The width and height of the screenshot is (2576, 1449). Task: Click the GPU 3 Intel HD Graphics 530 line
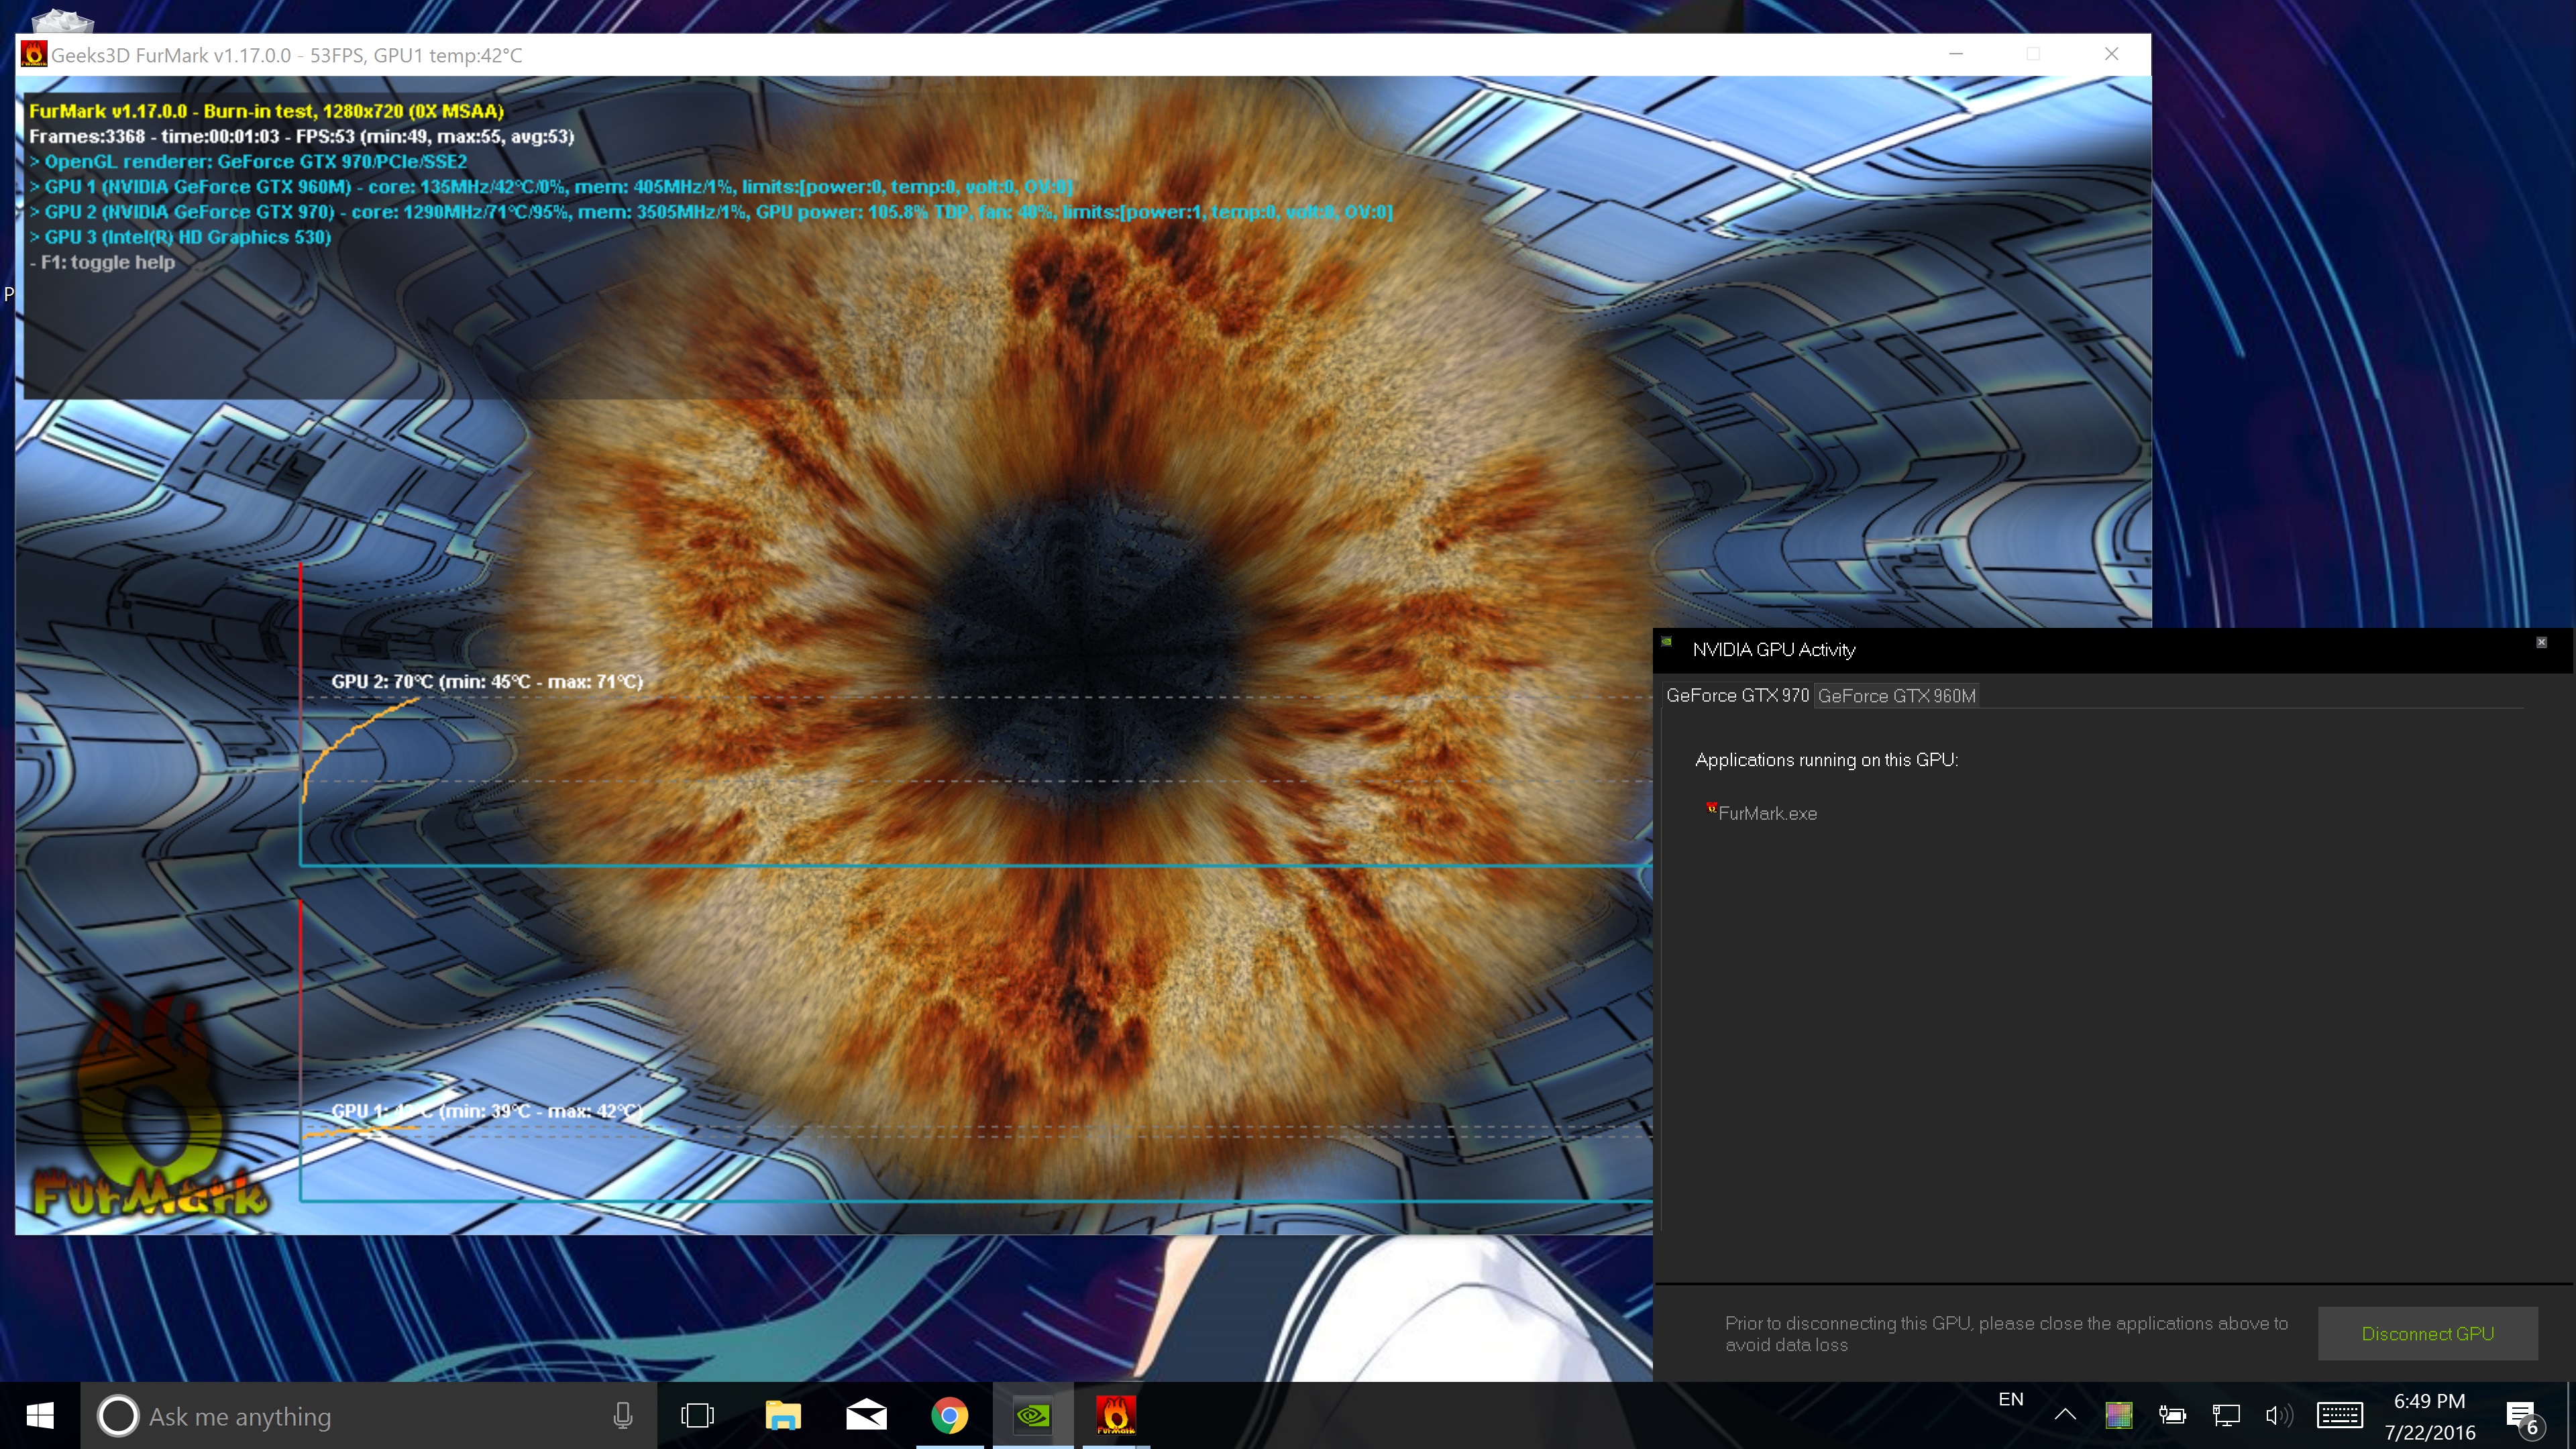[x=180, y=237]
